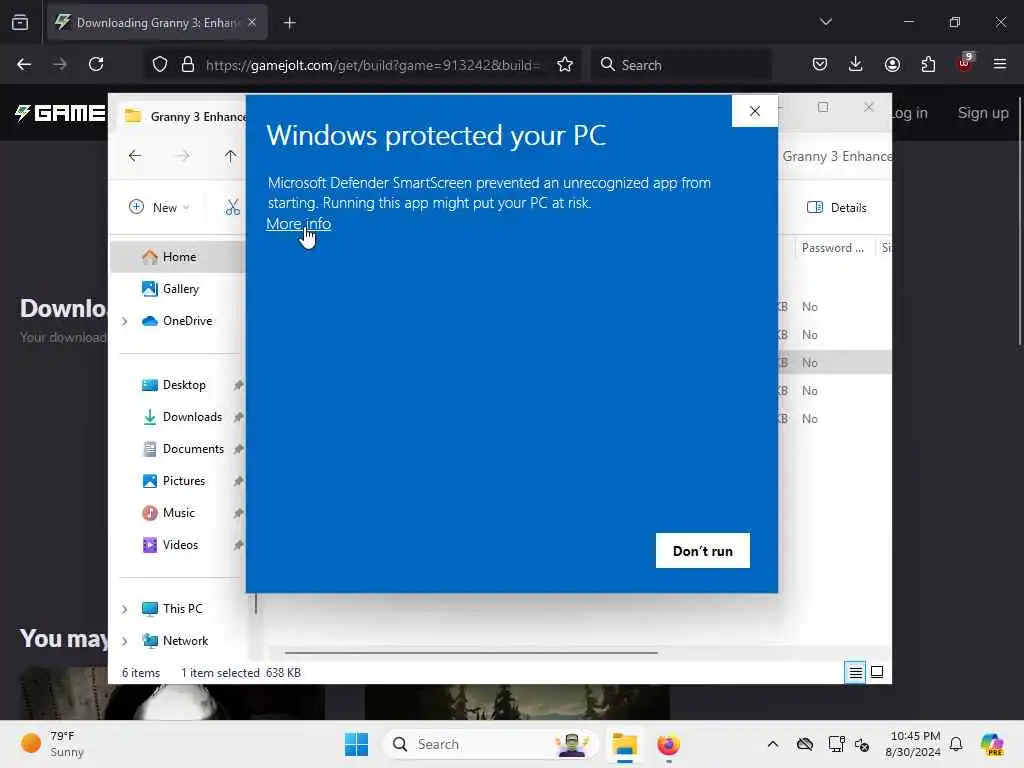Image resolution: width=1024 pixels, height=768 pixels.
Task: Click the horizontal scrollbar in File Explorer
Action: click(x=471, y=652)
